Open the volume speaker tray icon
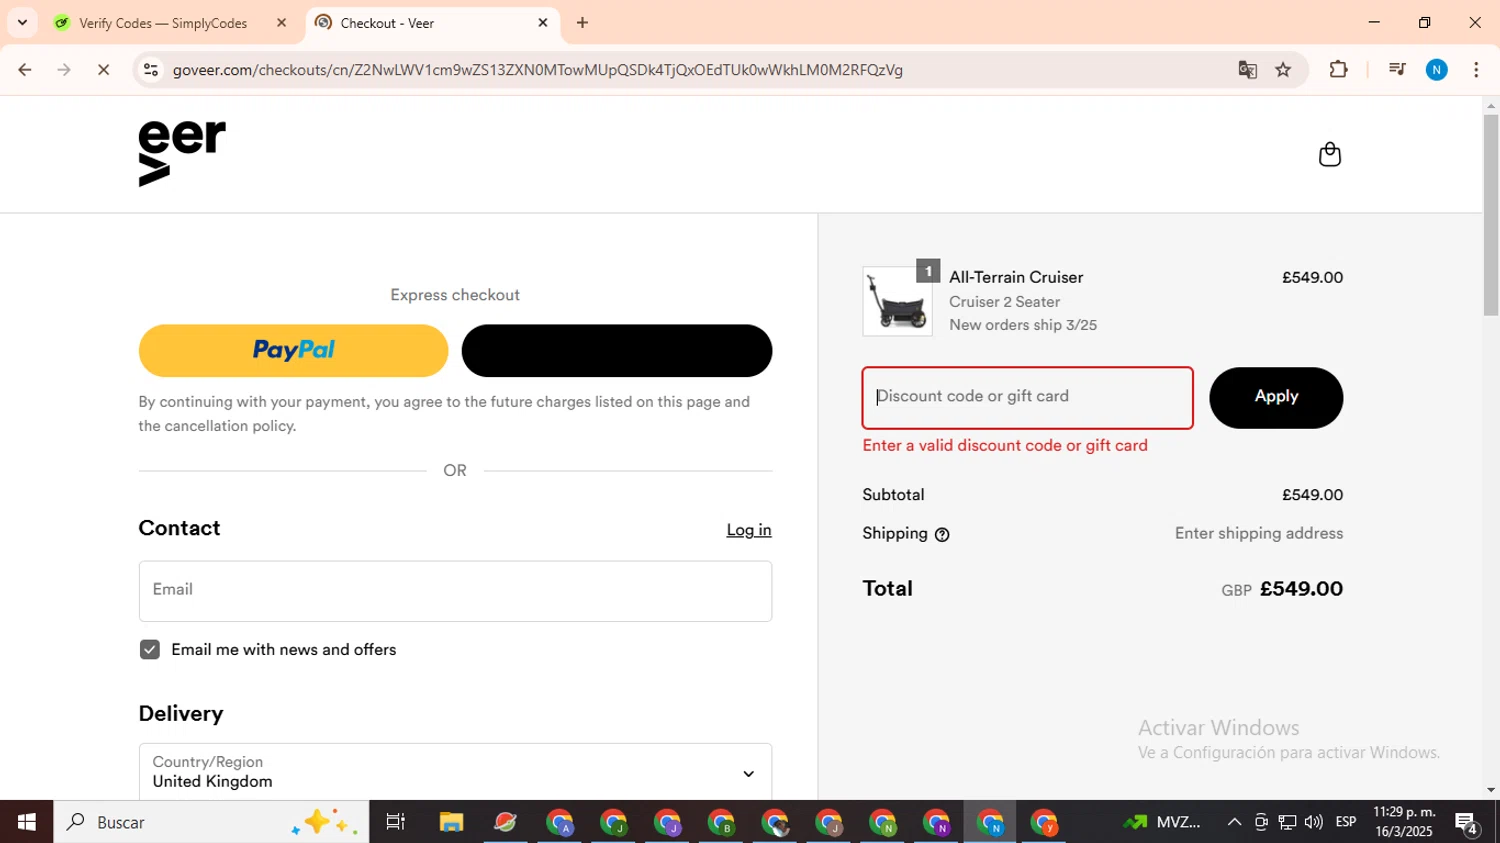Viewport: 1500px width, 843px height. pyautogui.click(x=1313, y=822)
